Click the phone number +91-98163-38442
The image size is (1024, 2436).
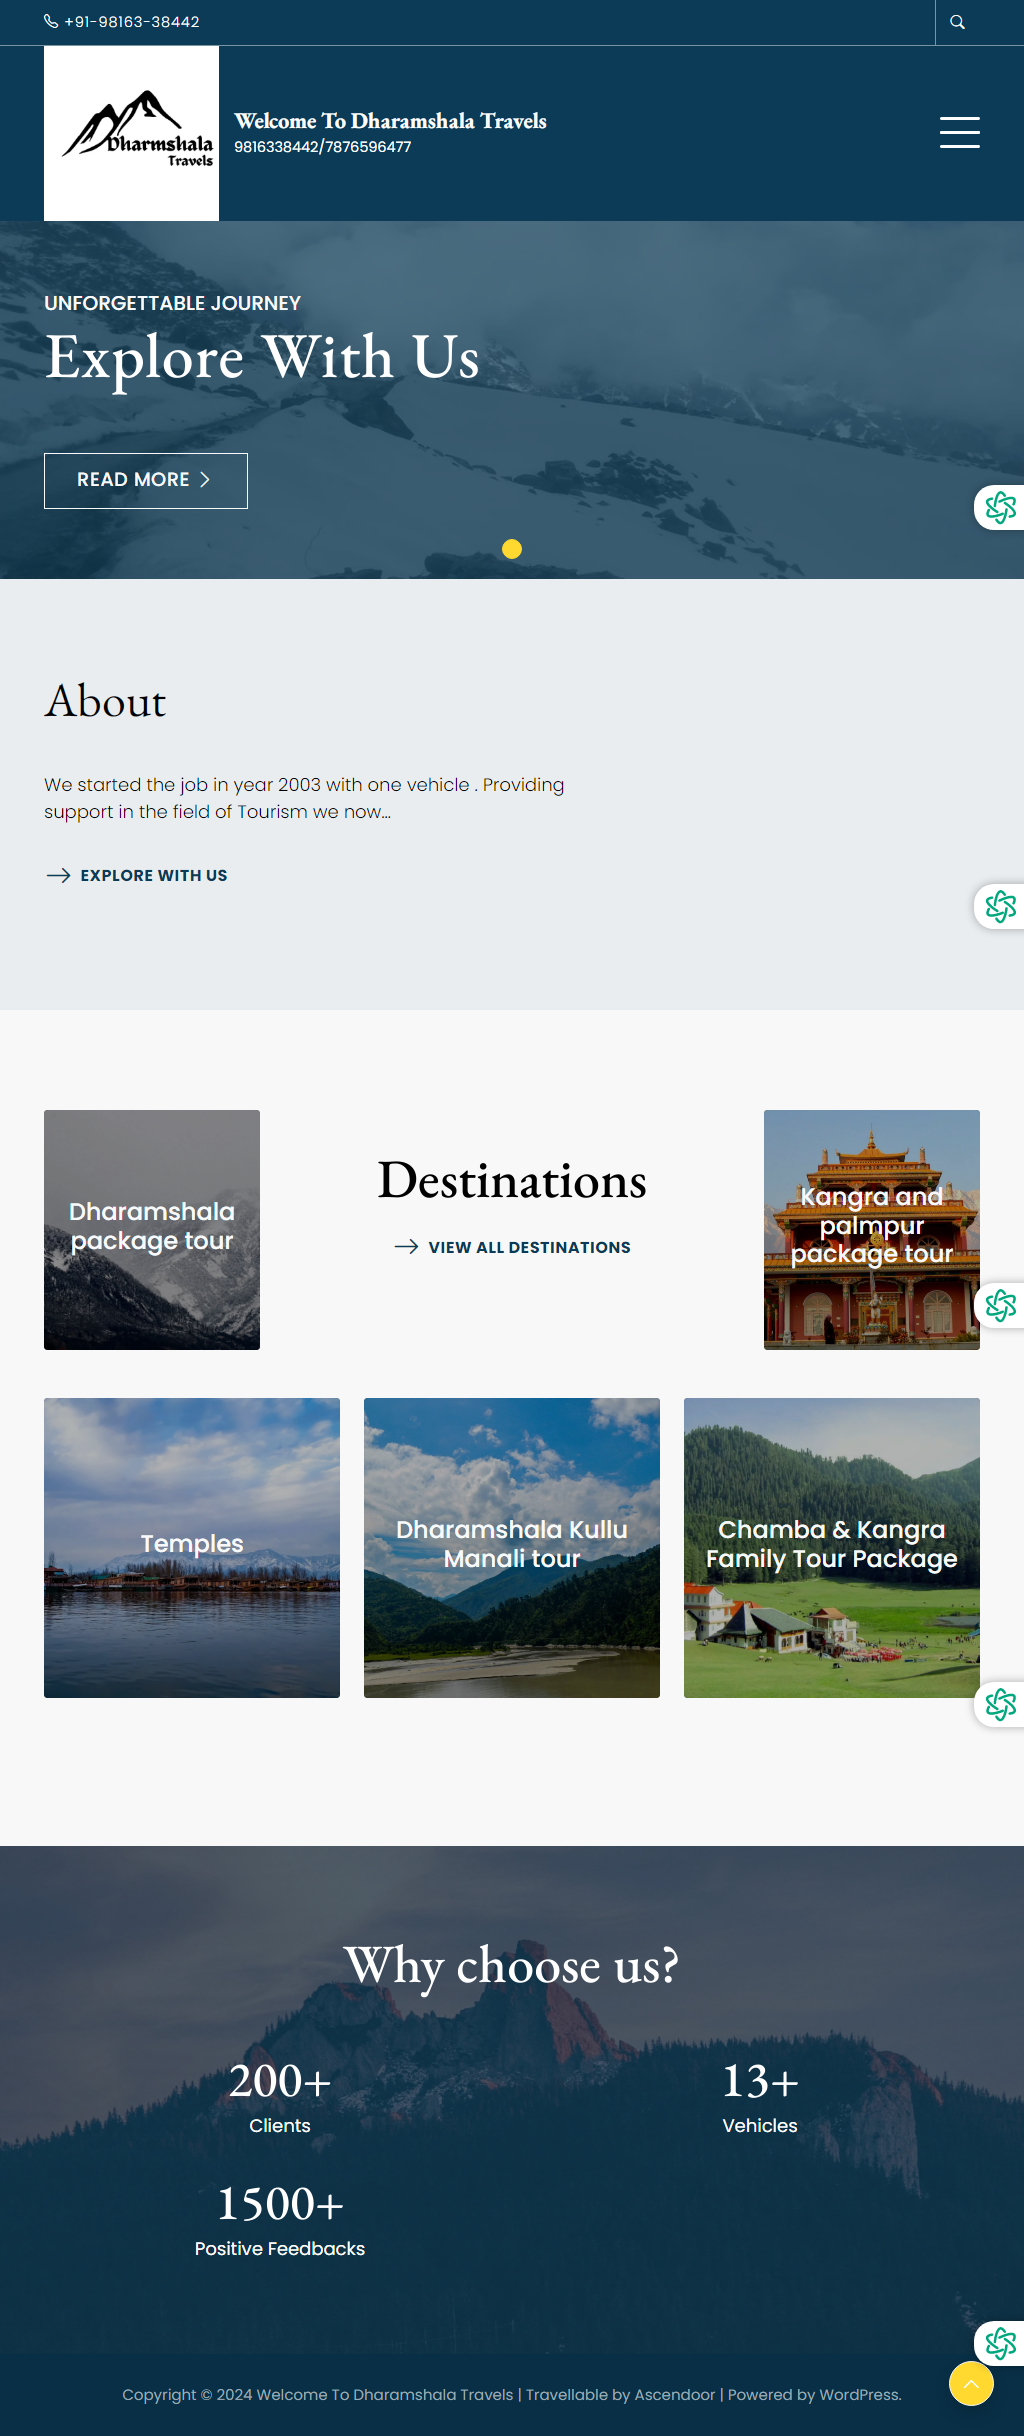(131, 22)
